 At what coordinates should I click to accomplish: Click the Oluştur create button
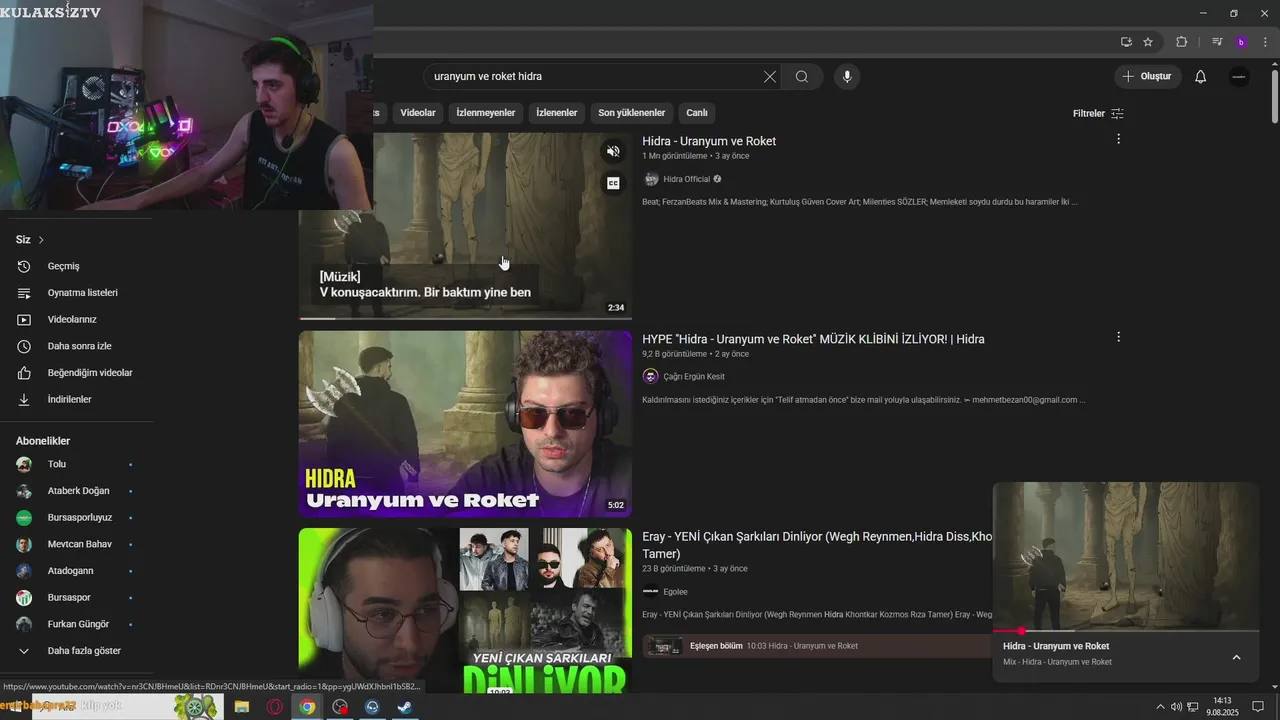tap(1148, 77)
